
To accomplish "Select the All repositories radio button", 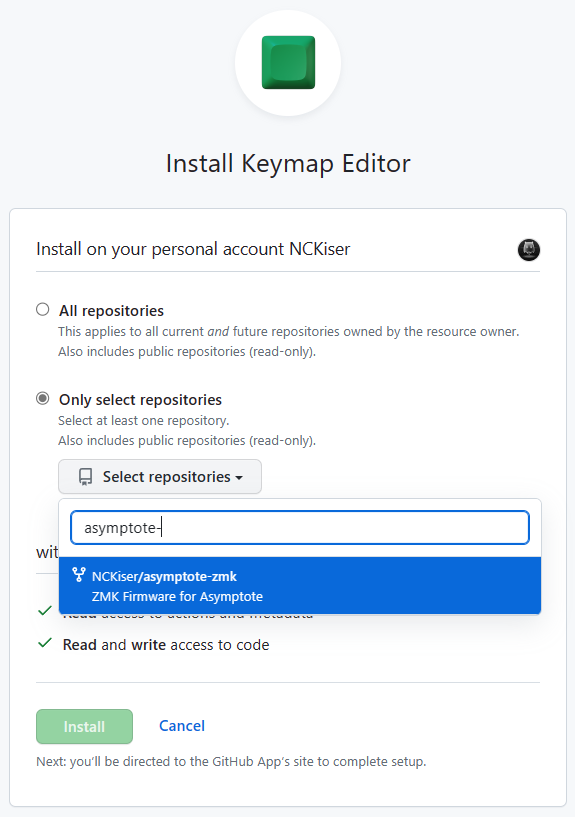I will click(x=43, y=310).
